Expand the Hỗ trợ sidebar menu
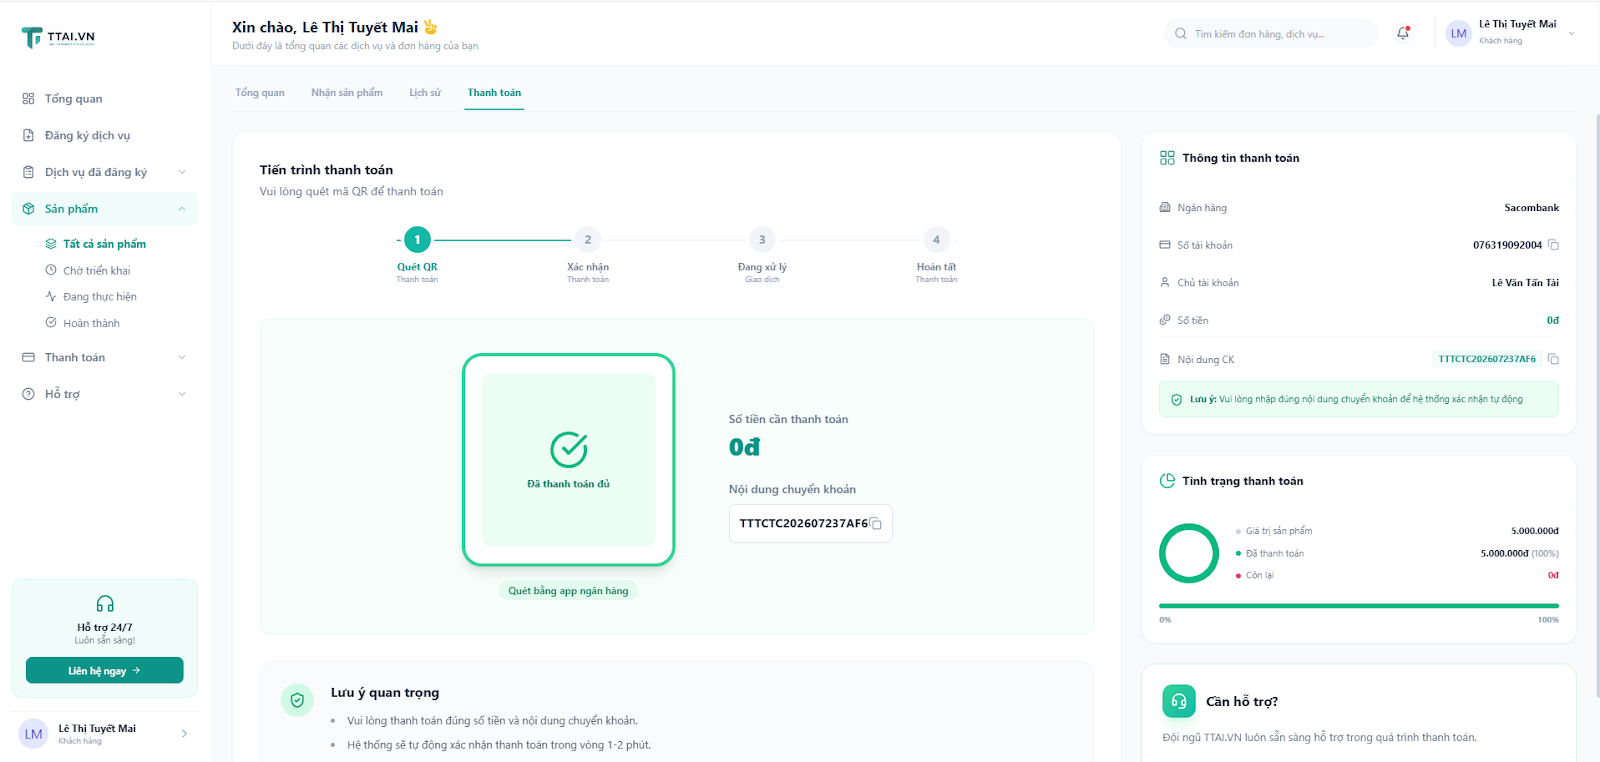Image resolution: width=1600 pixels, height=762 pixels. click(x=105, y=394)
